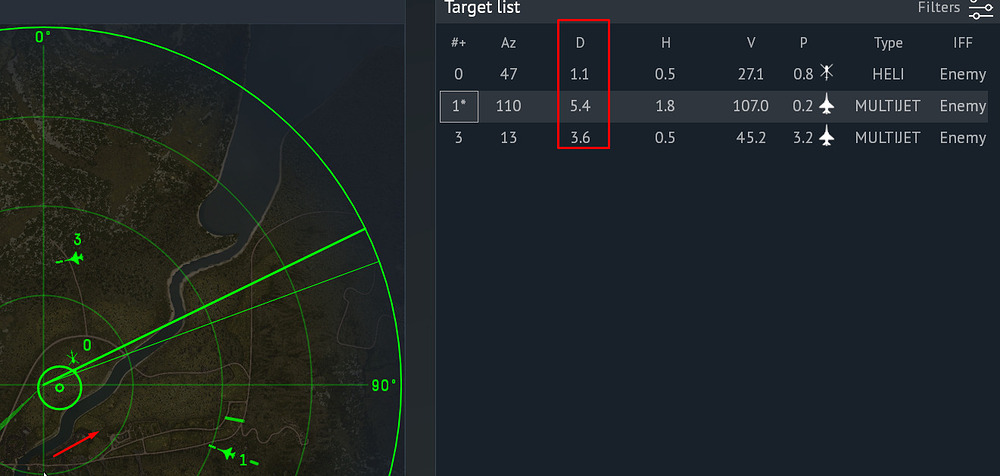Select the HELI type cell in row 0
The width and height of the screenshot is (1000, 476).
click(x=888, y=74)
